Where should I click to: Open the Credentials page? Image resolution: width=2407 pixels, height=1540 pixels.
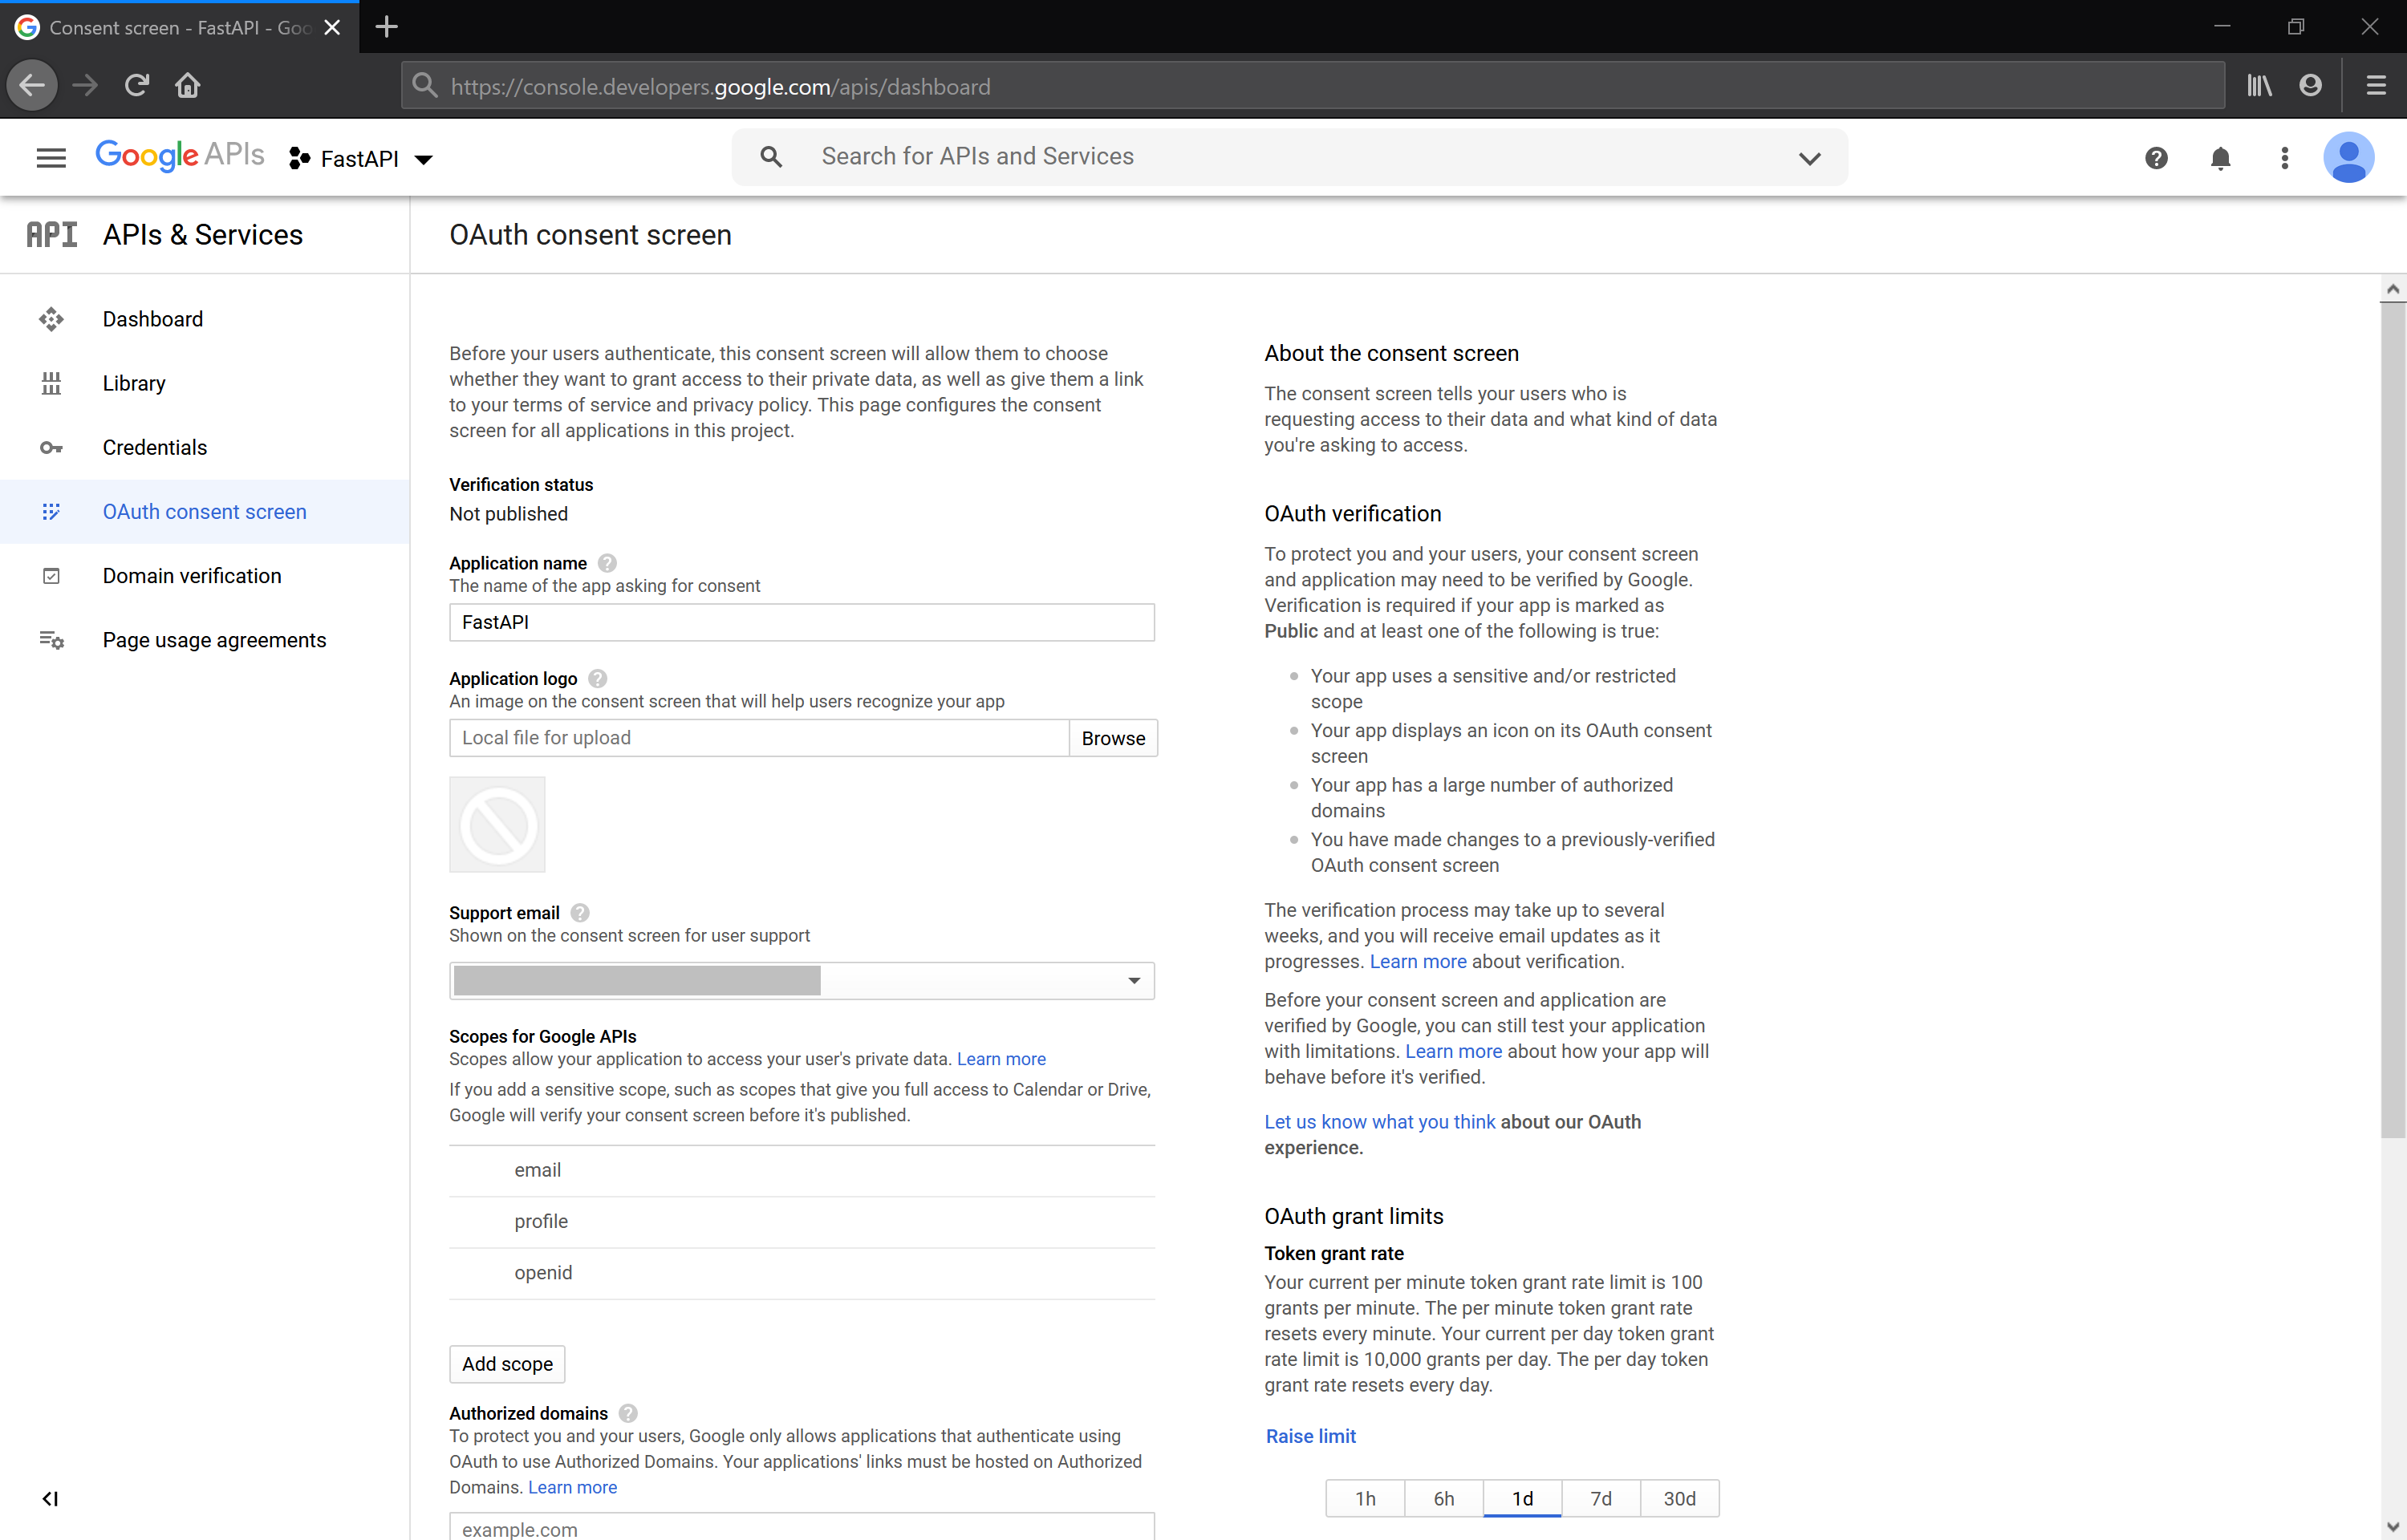coord(155,448)
